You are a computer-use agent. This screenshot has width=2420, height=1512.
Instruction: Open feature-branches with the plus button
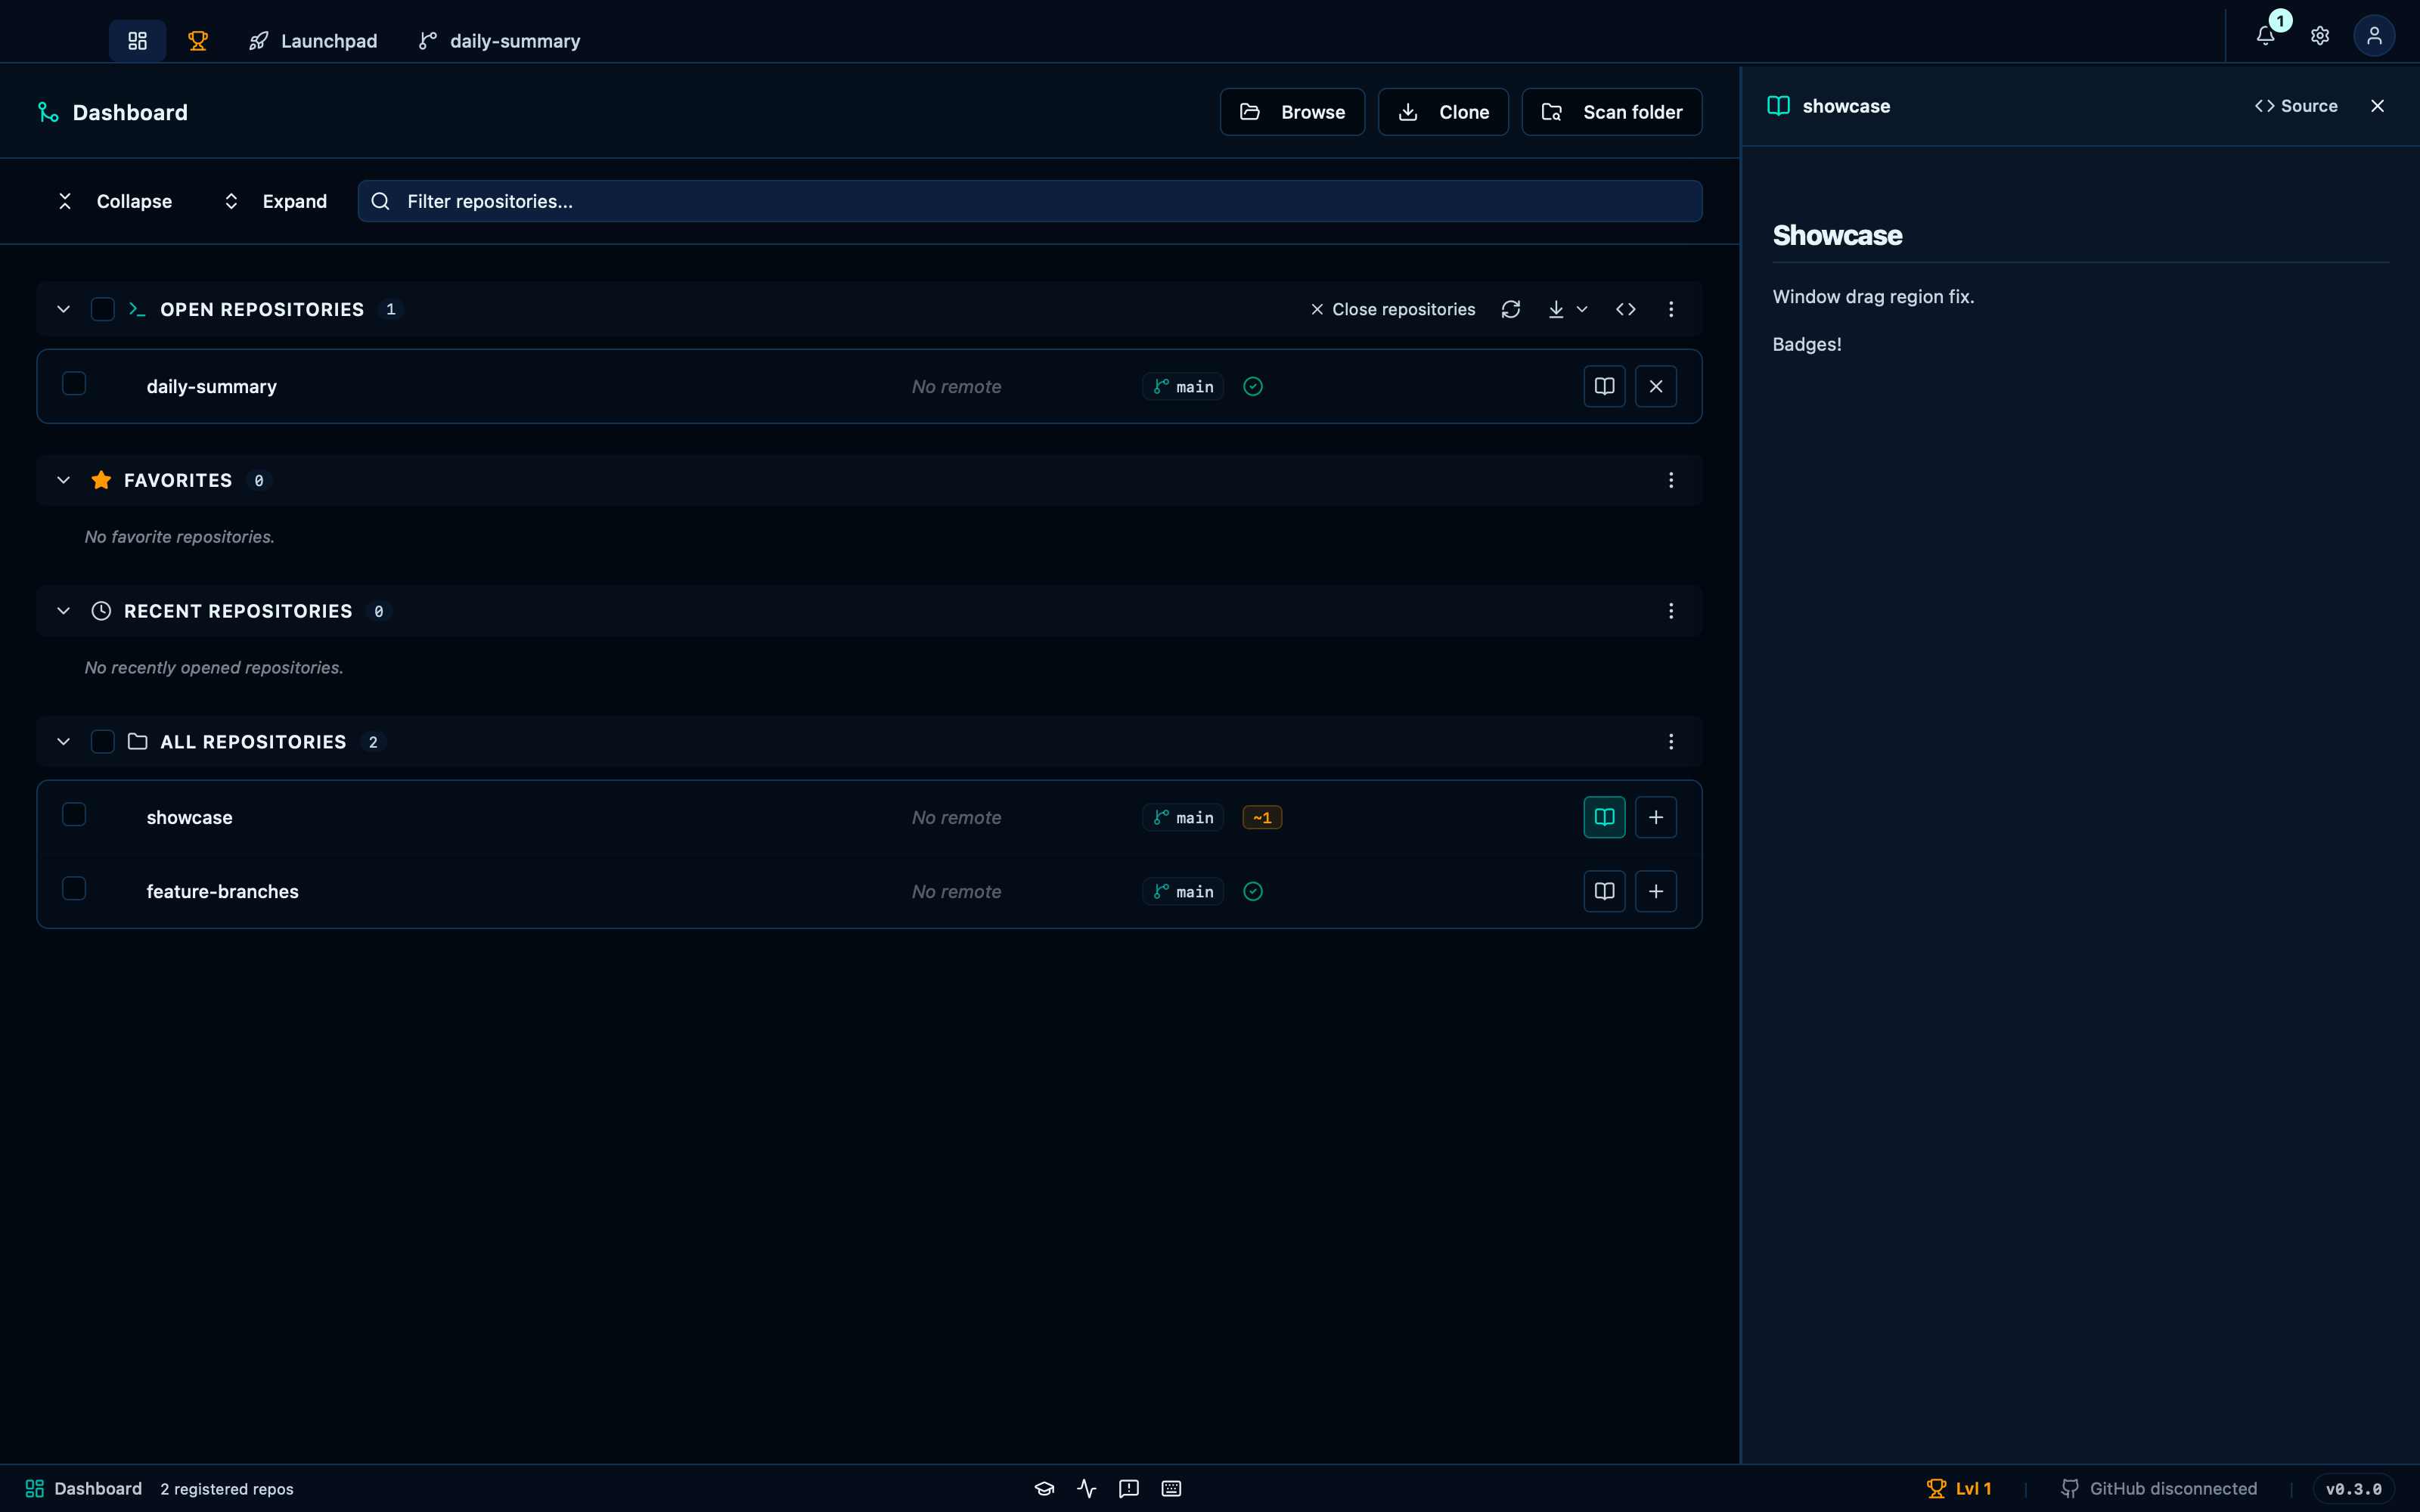tap(1656, 891)
